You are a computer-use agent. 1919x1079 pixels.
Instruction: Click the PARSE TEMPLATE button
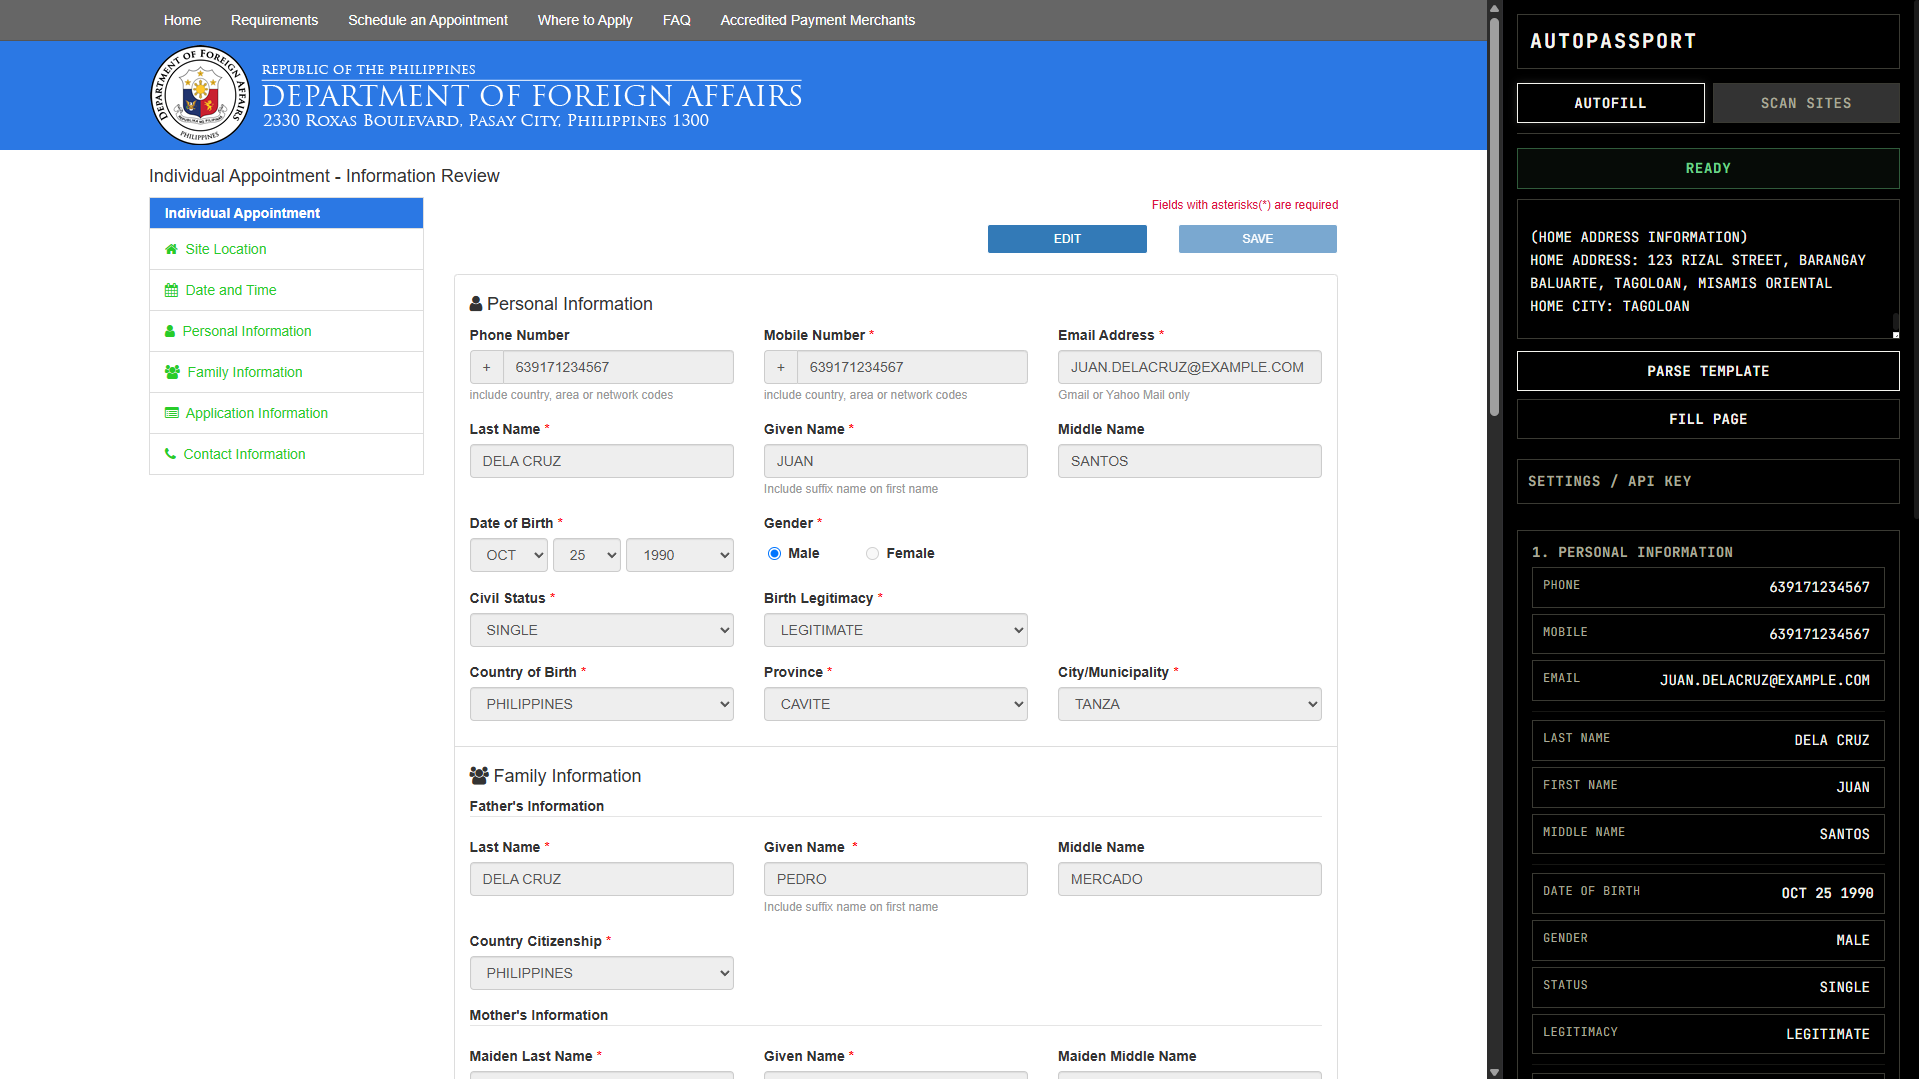[x=1708, y=371]
